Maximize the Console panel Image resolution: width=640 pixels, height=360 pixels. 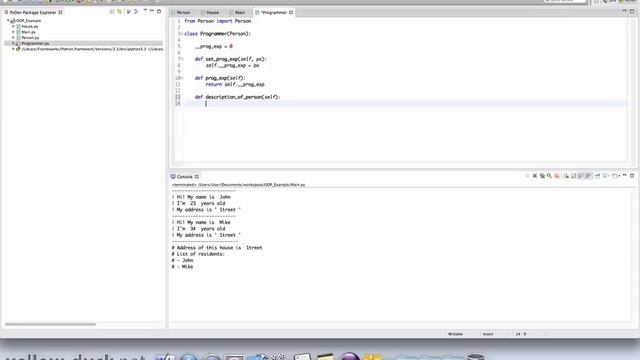pyautogui.click(x=632, y=176)
